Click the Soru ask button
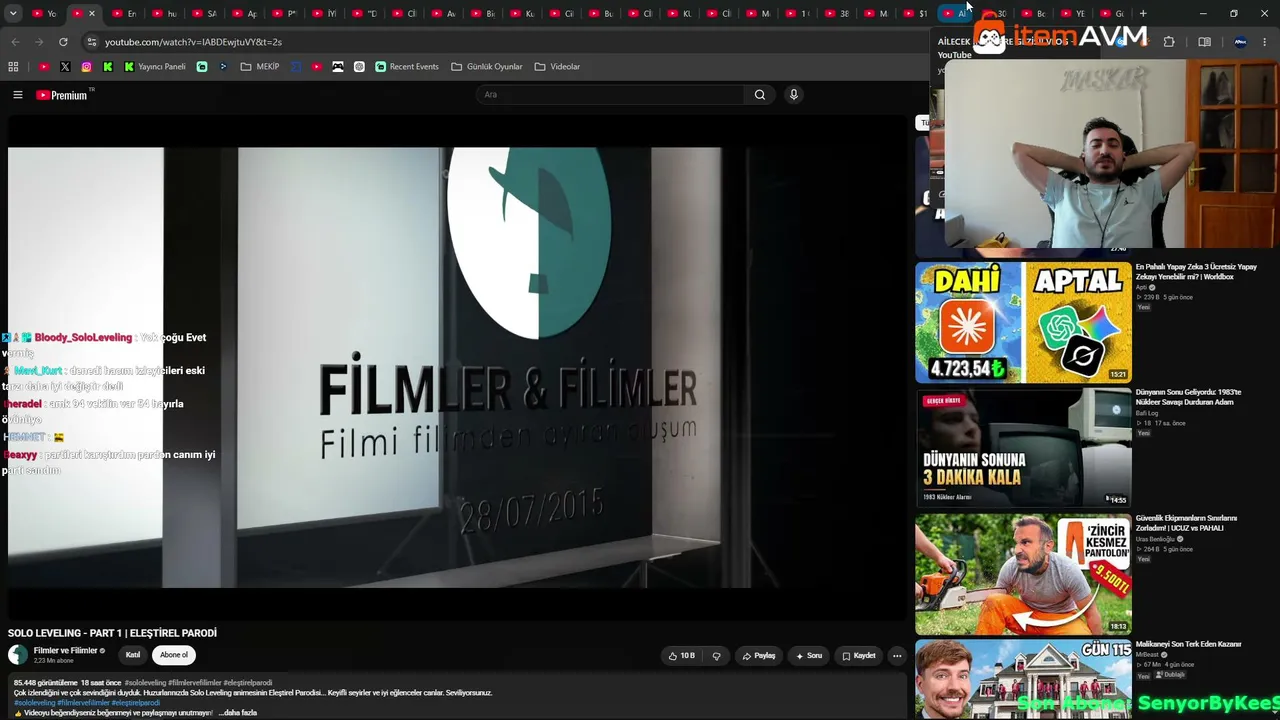This screenshot has height=720, width=1280. [809, 656]
